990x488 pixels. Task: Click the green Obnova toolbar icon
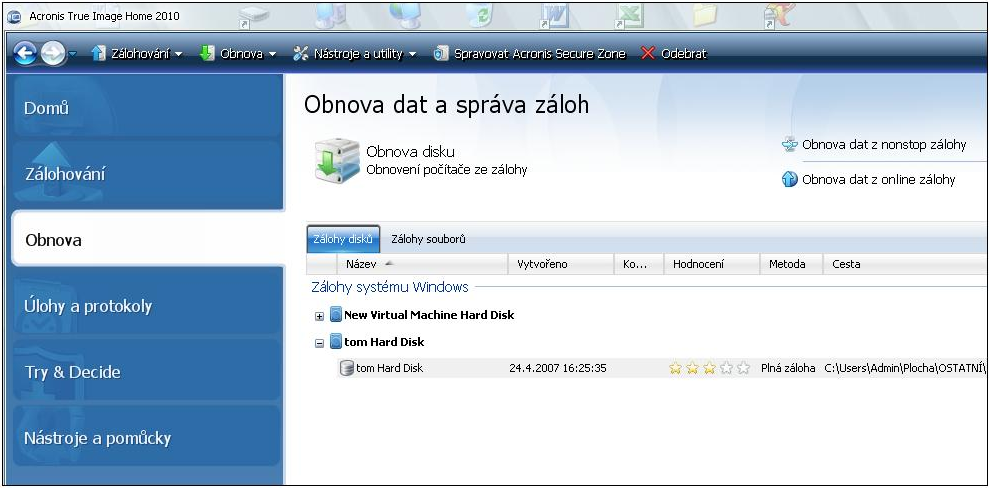coord(206,54)
